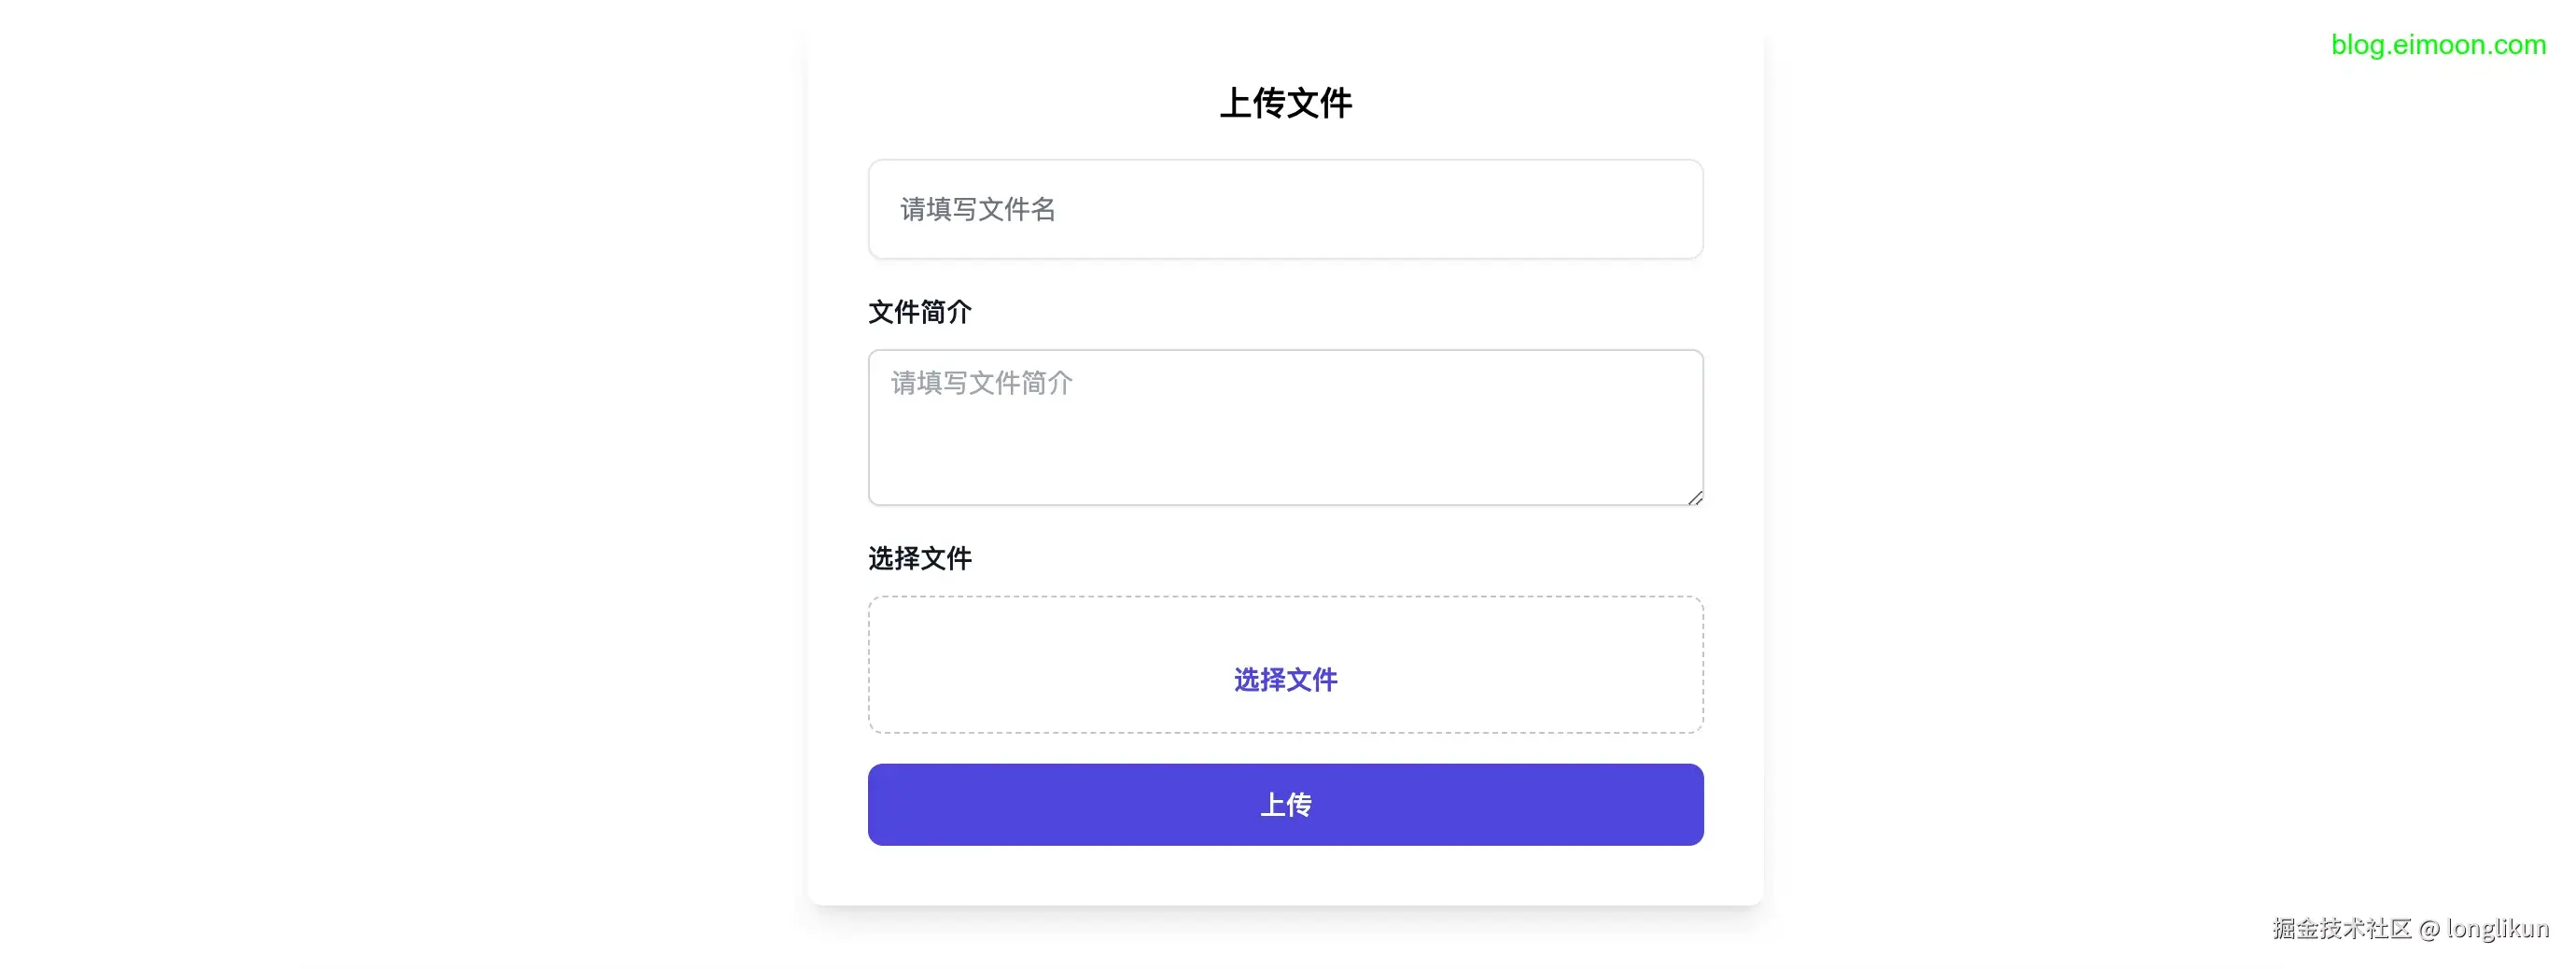Click the area below the upload button
The image size is (2576, 969).
(1286, 875)
